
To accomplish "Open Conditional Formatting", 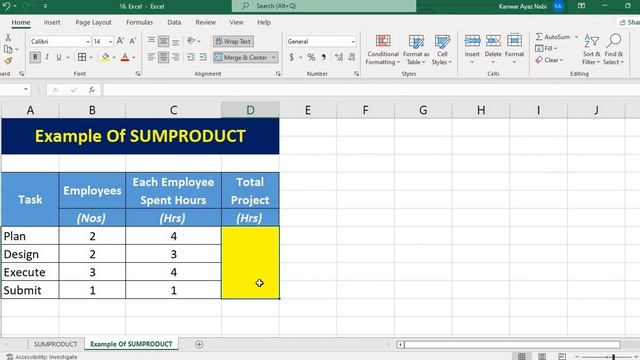I will click(x=382, y=49).
